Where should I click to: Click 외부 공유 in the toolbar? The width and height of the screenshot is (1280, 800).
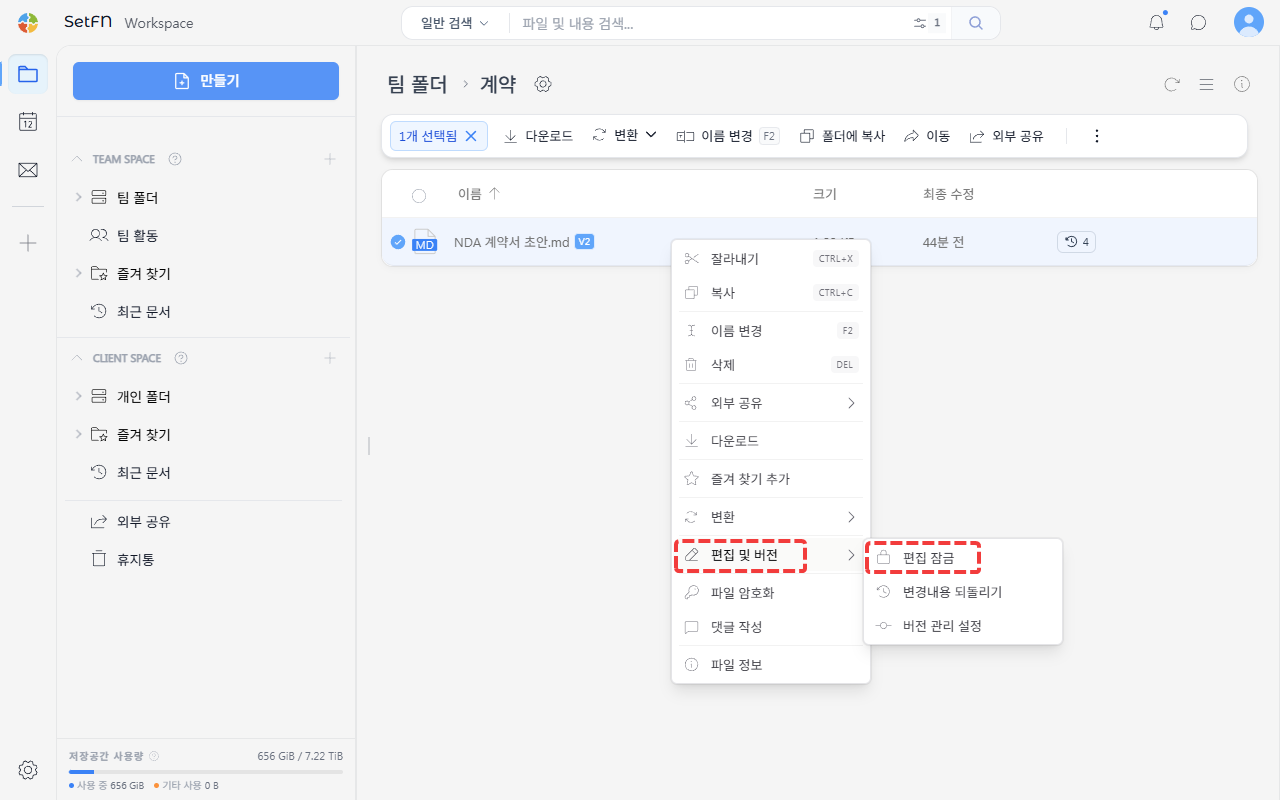[1007, 136]
